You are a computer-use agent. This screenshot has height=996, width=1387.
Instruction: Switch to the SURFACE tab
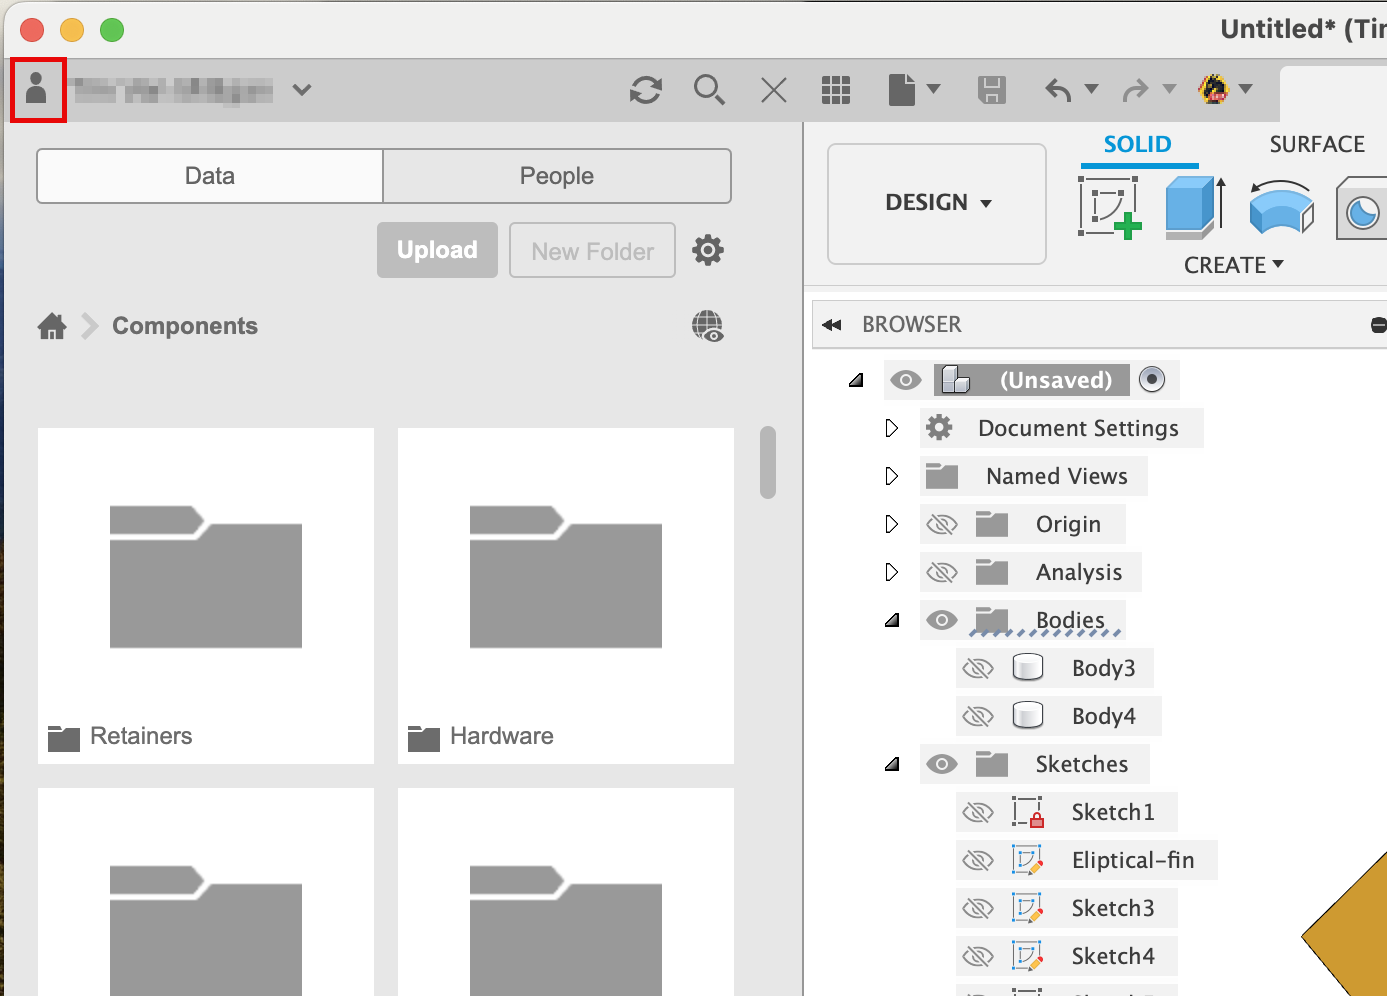[x=1316, y=144]
